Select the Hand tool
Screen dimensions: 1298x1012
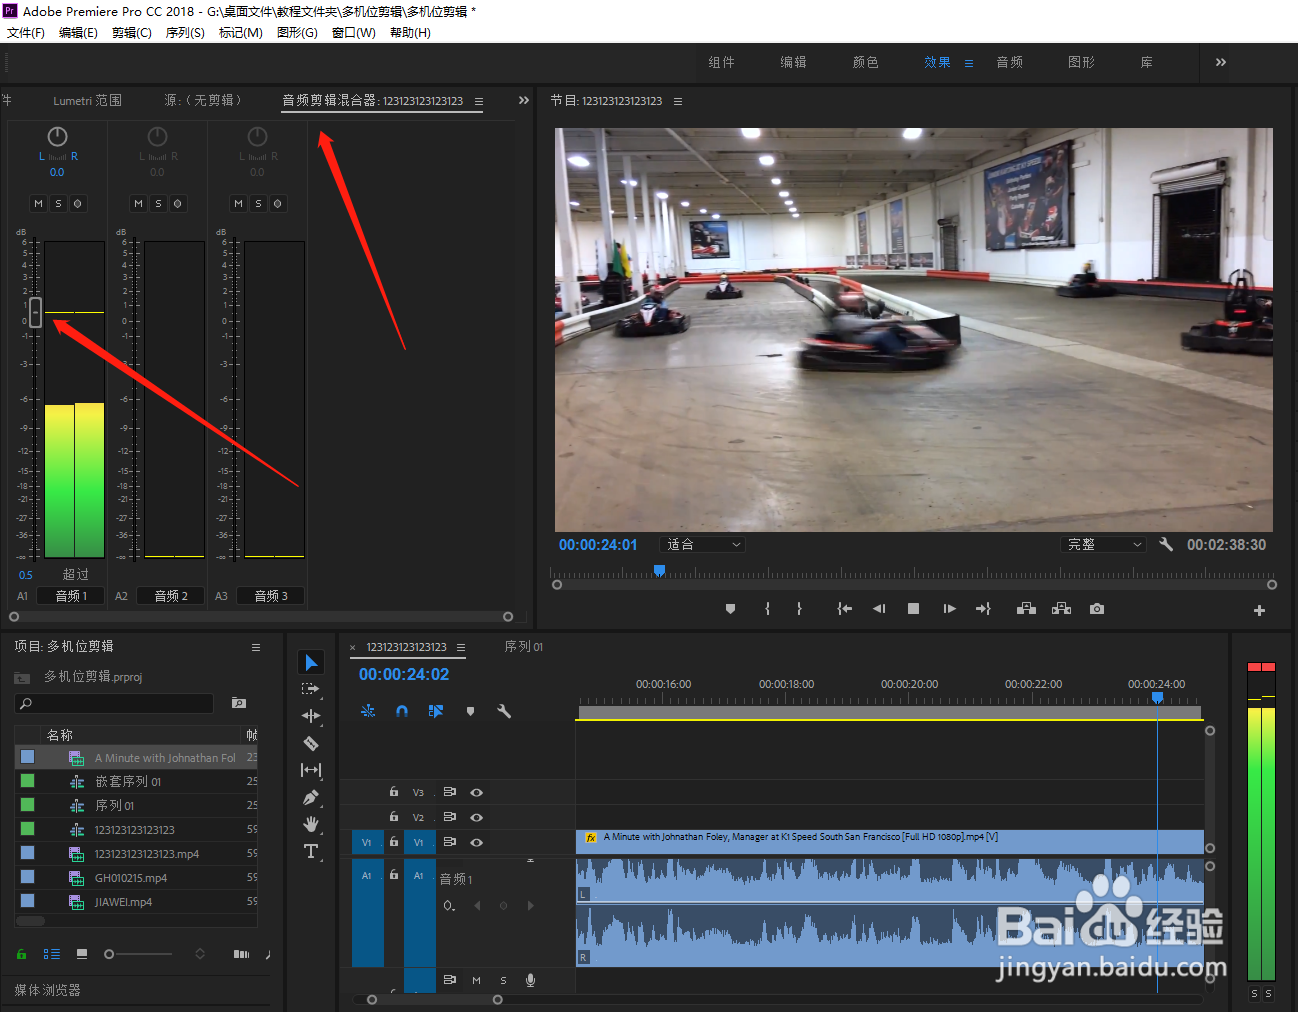click(311, 824)
